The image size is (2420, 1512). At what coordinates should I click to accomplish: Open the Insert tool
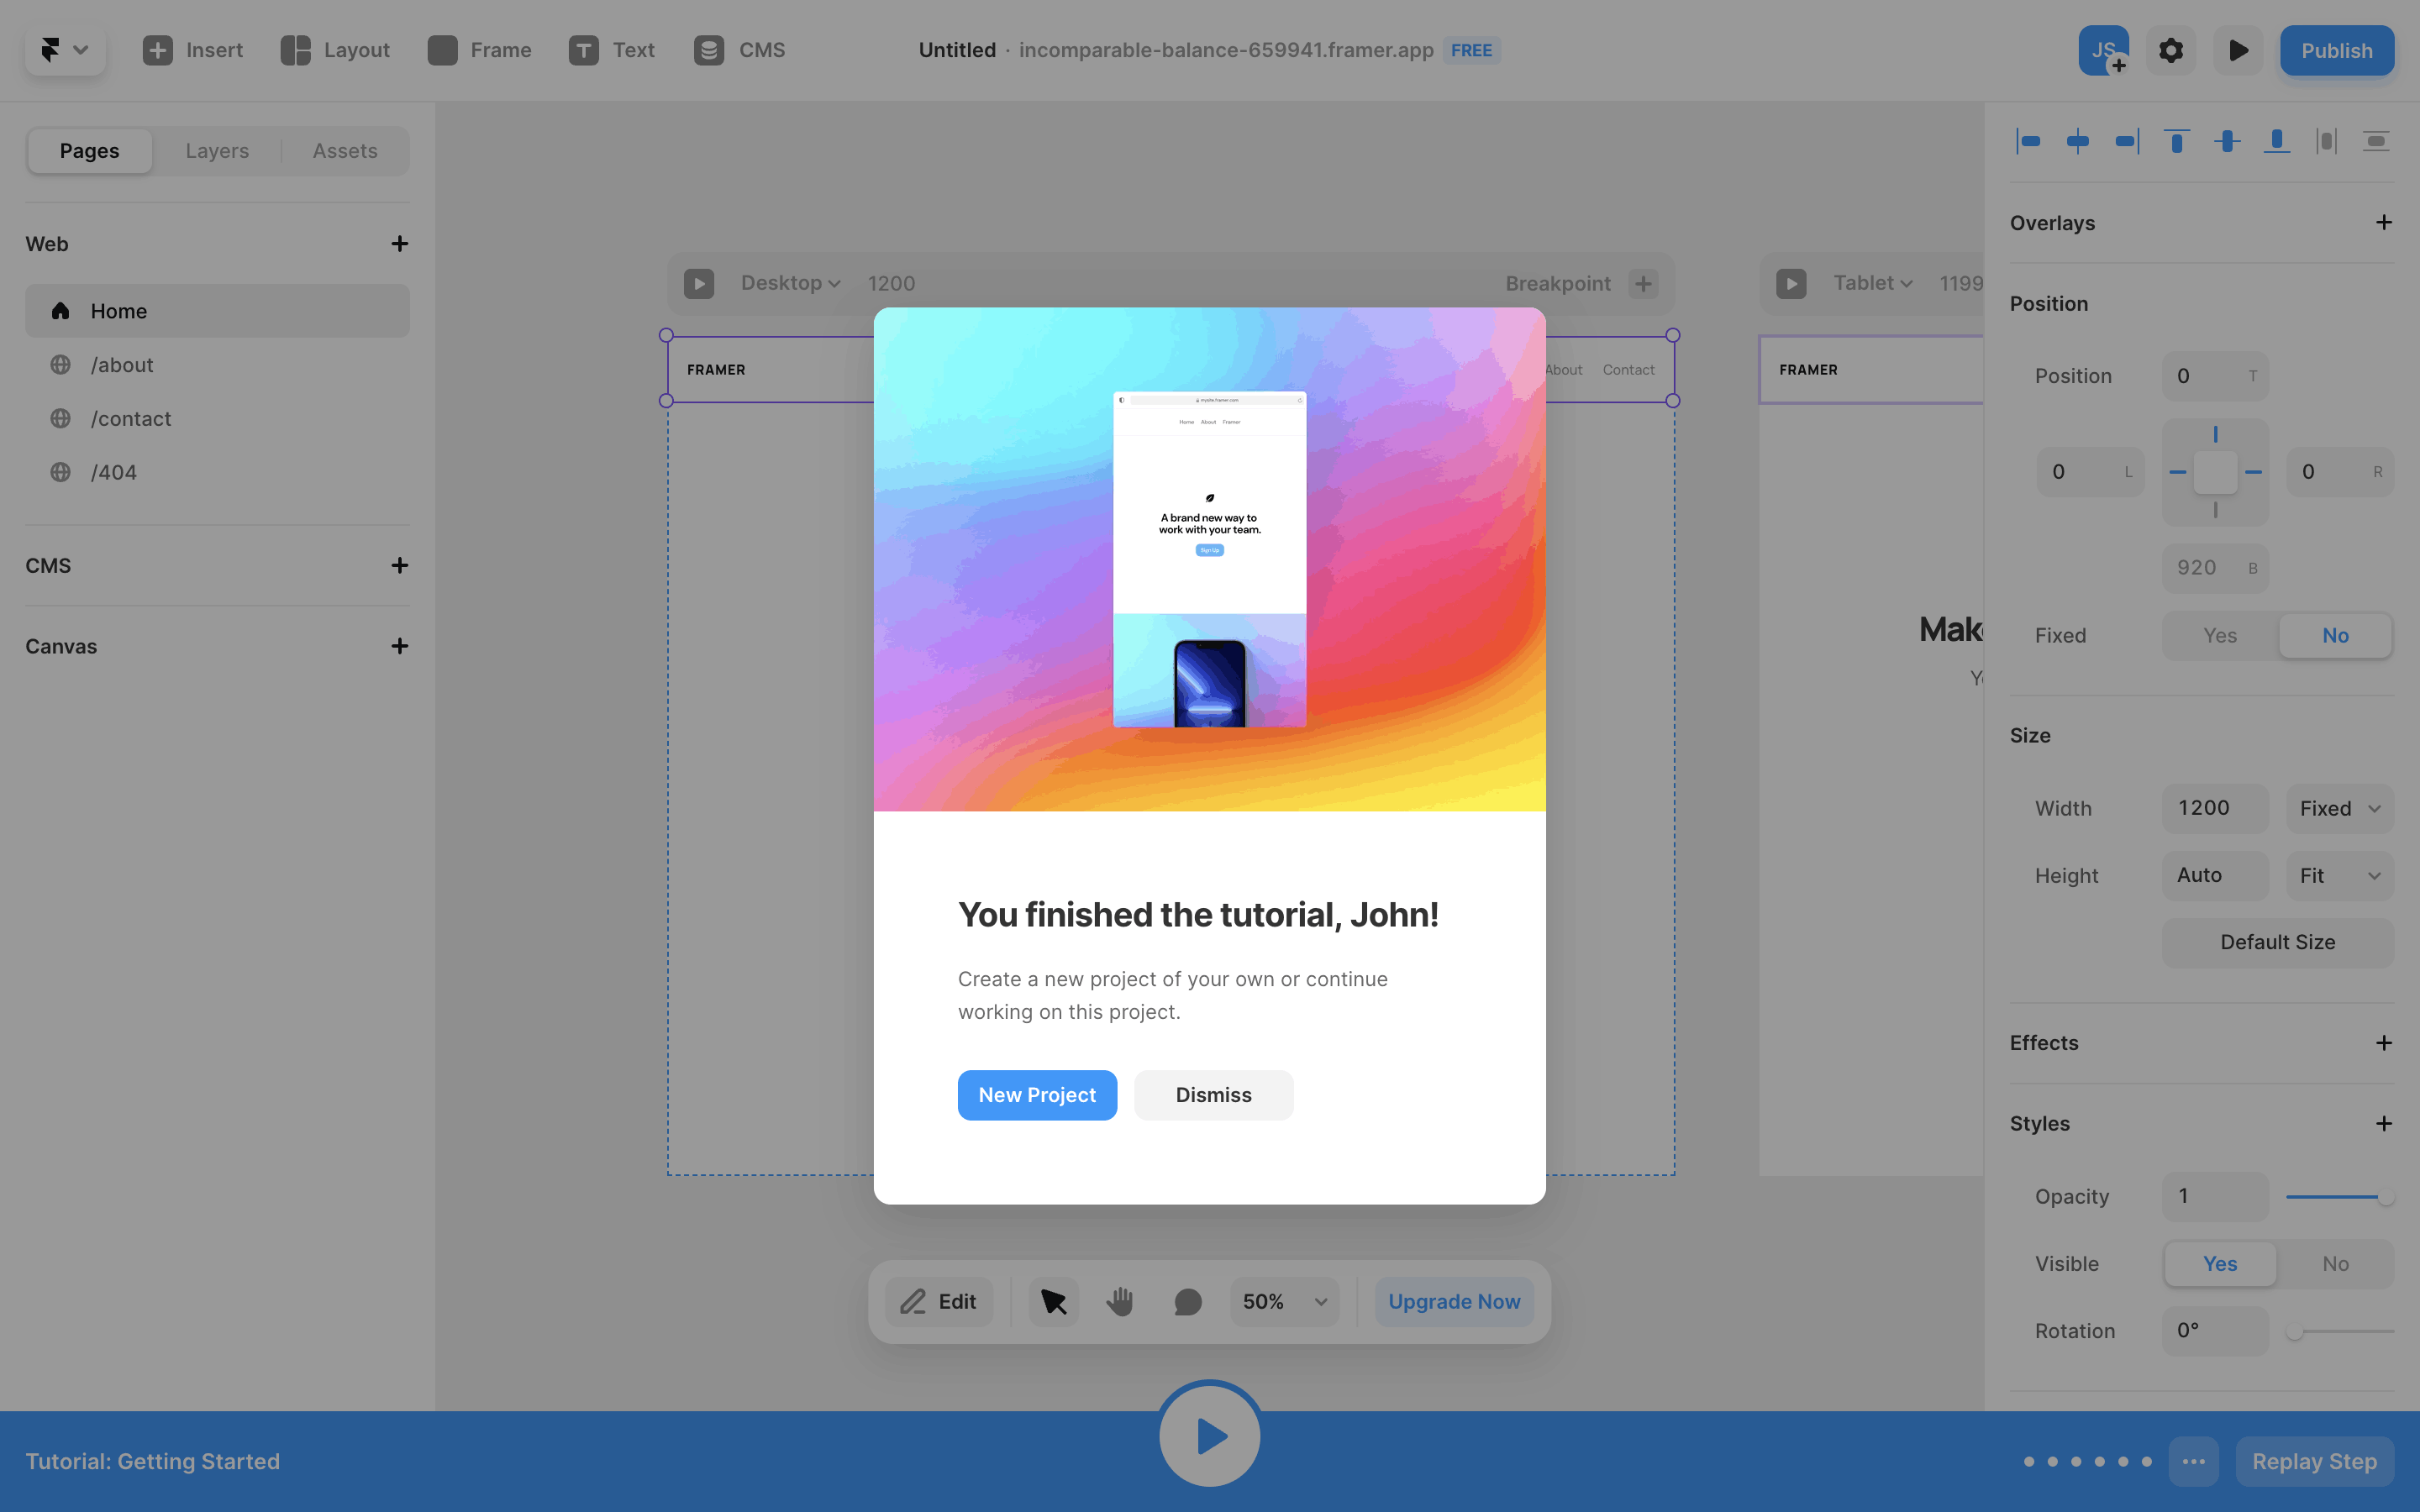click(193, 50)
